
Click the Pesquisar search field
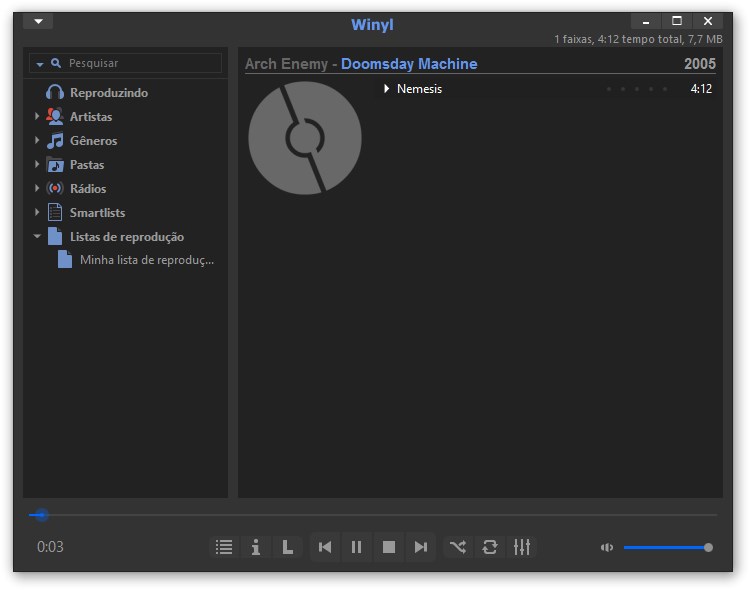pos(140,63)
